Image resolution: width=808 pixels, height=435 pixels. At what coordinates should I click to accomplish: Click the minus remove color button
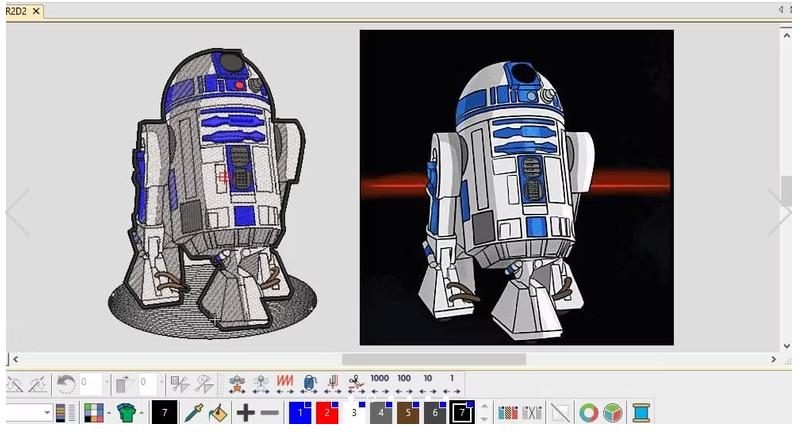point(270,413)
